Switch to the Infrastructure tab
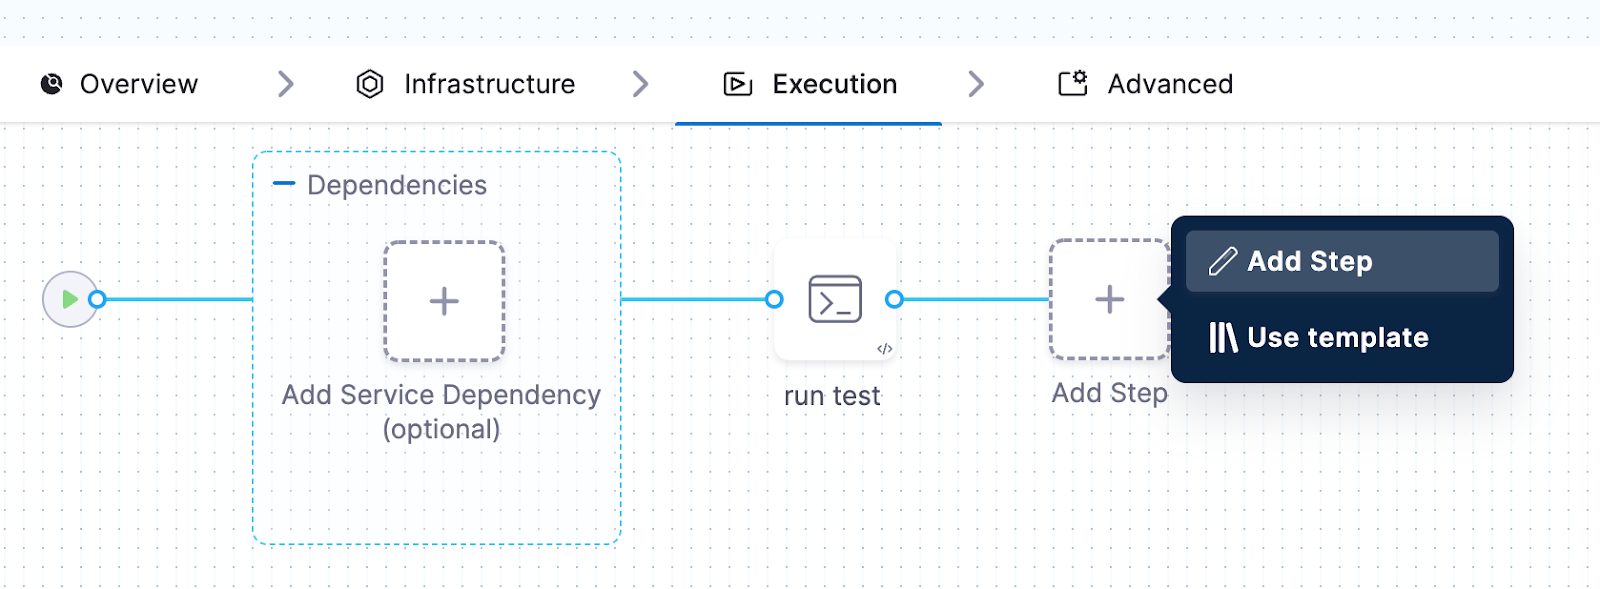This screenshot has height=589, width=1600. coord(465,84)
